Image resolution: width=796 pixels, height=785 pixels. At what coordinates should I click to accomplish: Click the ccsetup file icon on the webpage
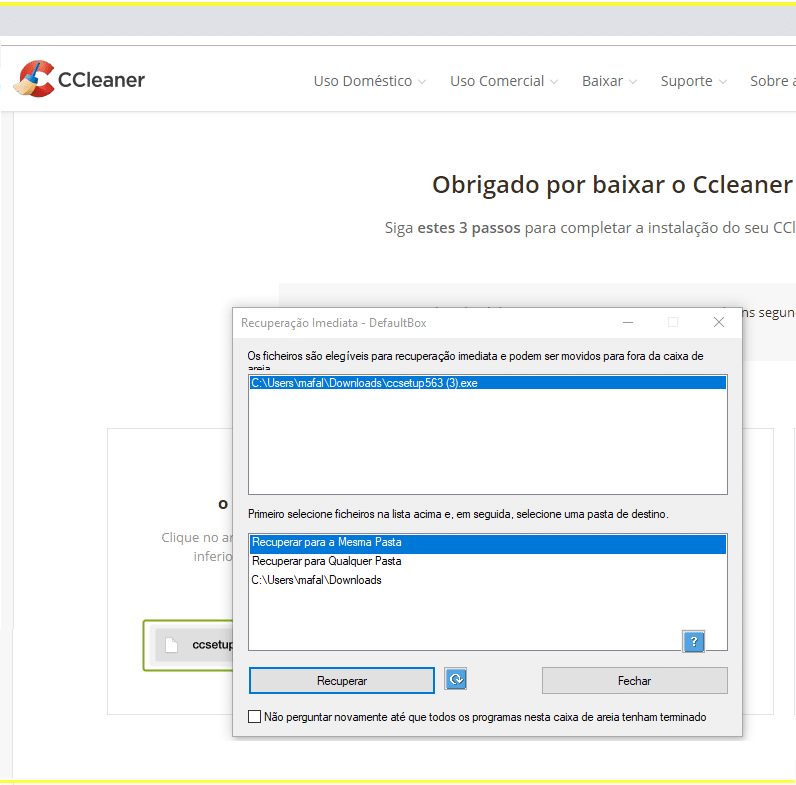(172, 645)
